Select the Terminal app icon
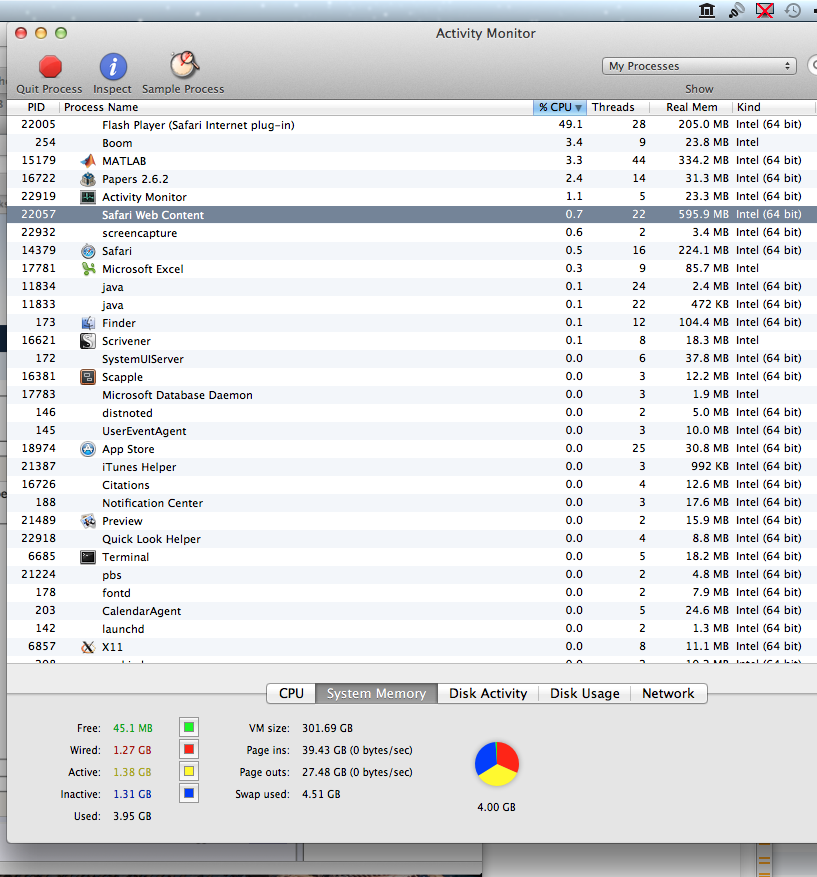Screen dimensions: 817x877 (88, 557)
